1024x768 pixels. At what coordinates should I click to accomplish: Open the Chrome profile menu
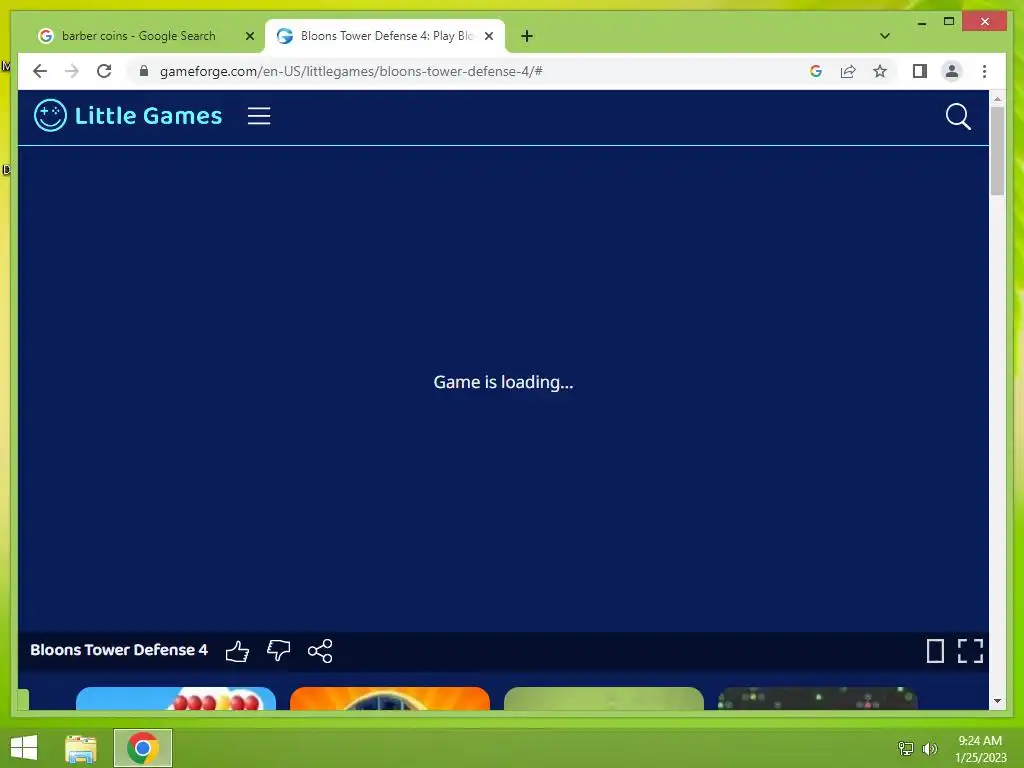point(952,71)
